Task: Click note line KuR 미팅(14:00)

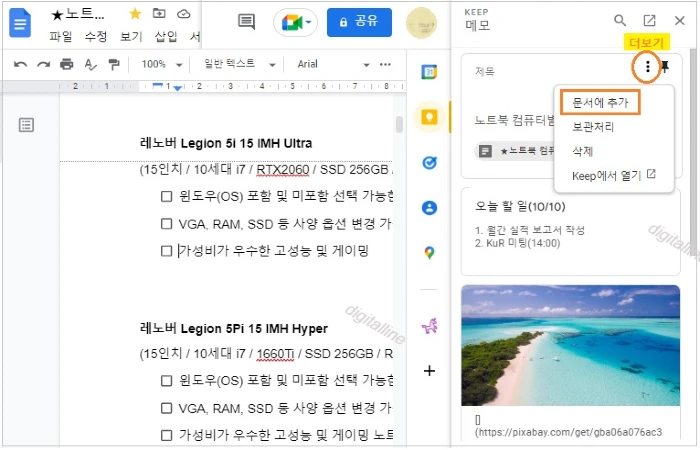Action: coord(517,243)
